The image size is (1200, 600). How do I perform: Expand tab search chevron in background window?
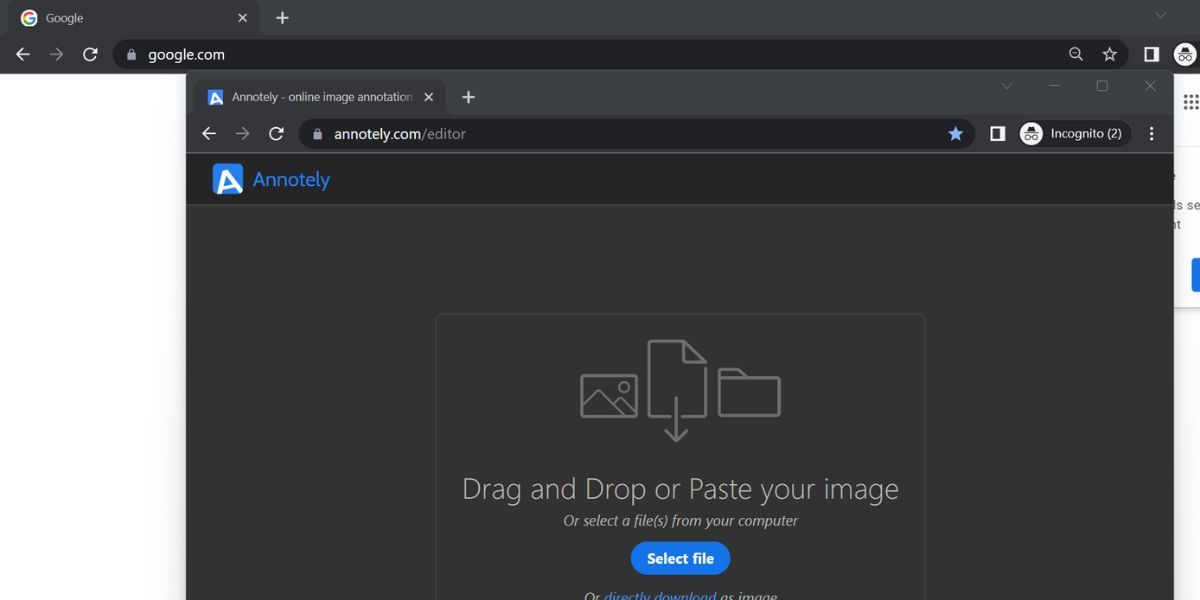[x=1161, y=15]
